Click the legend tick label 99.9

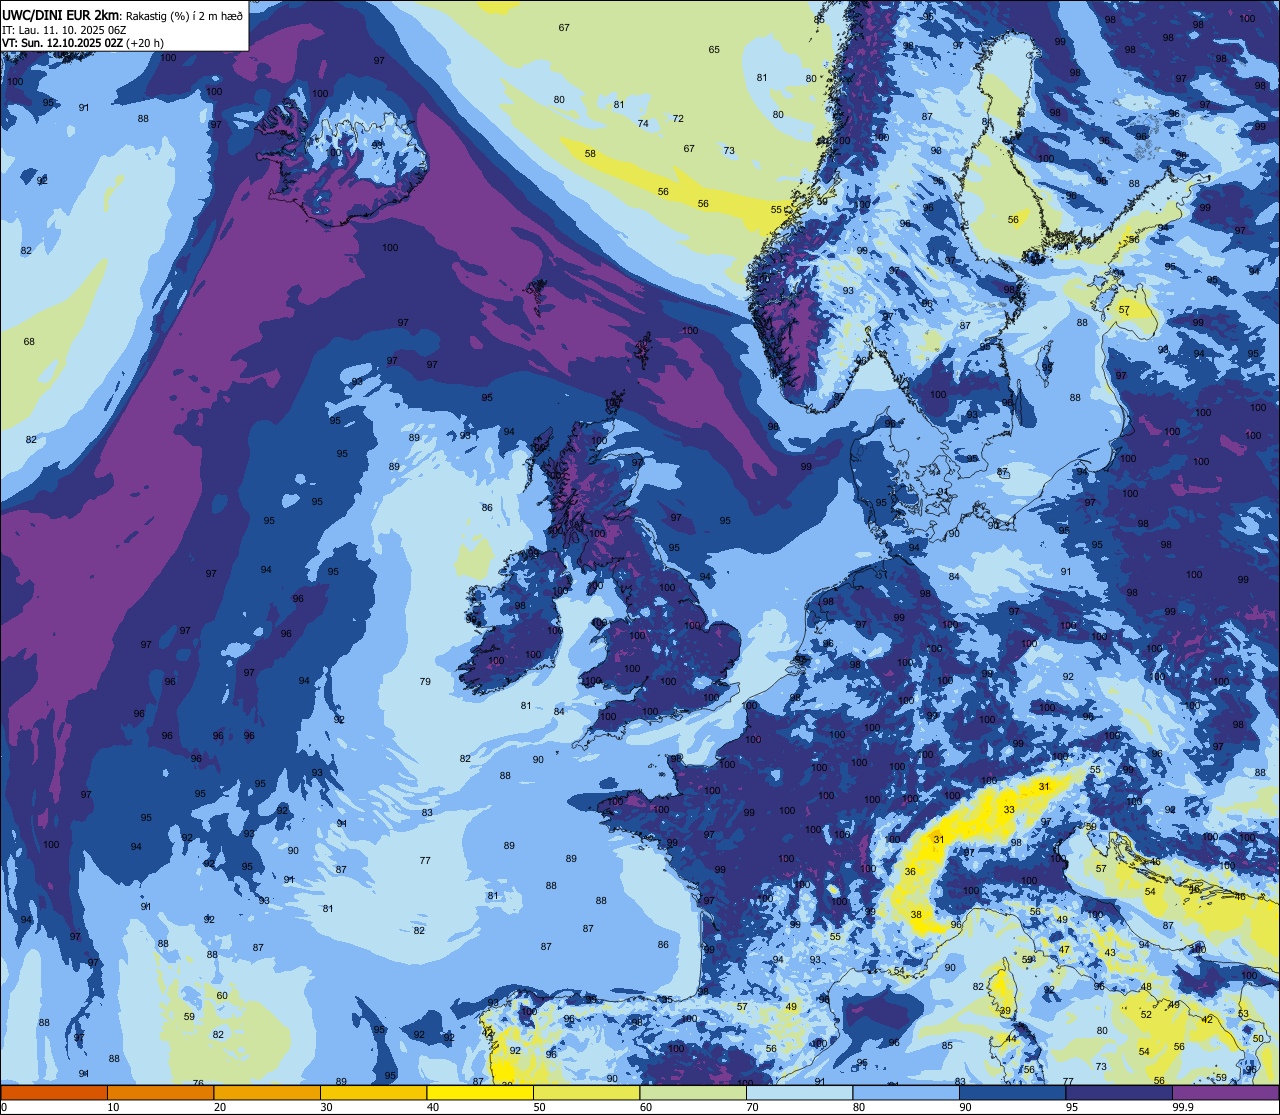coord(1185,1107)
